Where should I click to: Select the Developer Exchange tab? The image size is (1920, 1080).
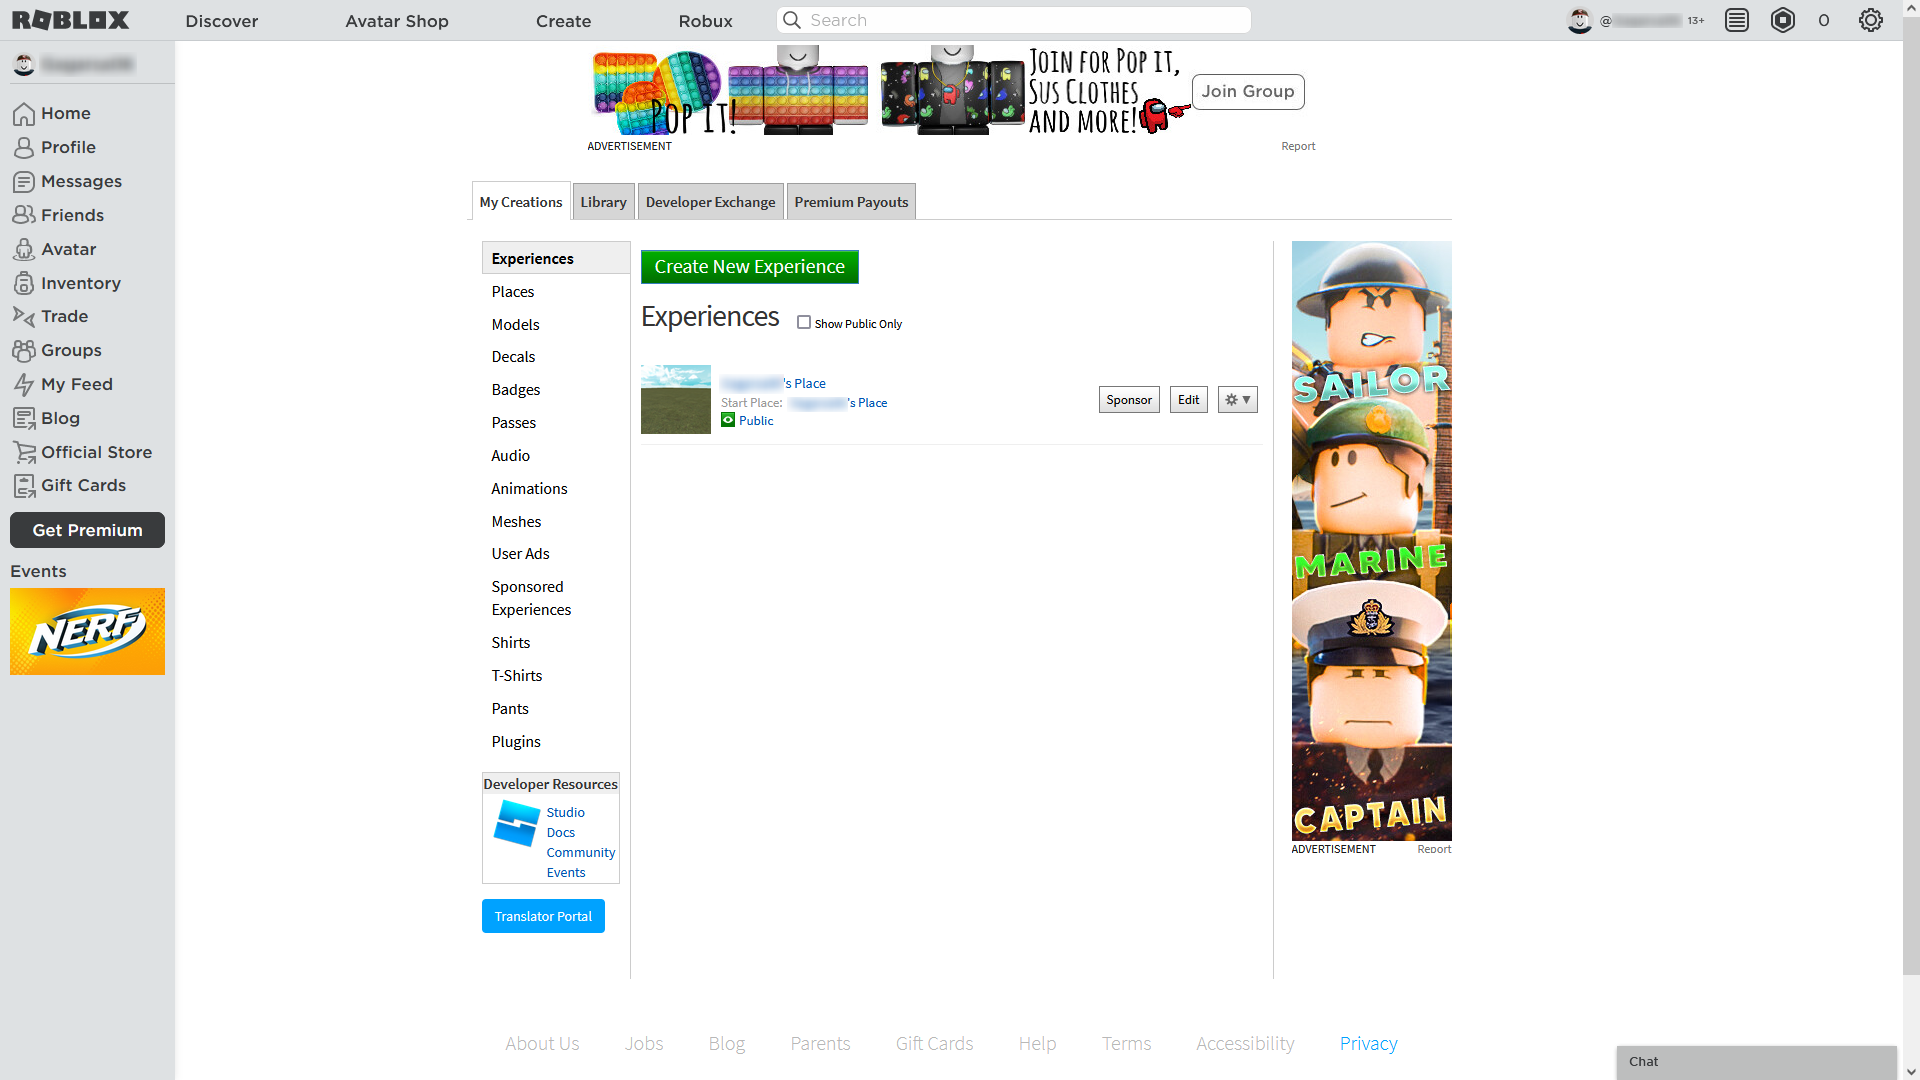point(709,200)
